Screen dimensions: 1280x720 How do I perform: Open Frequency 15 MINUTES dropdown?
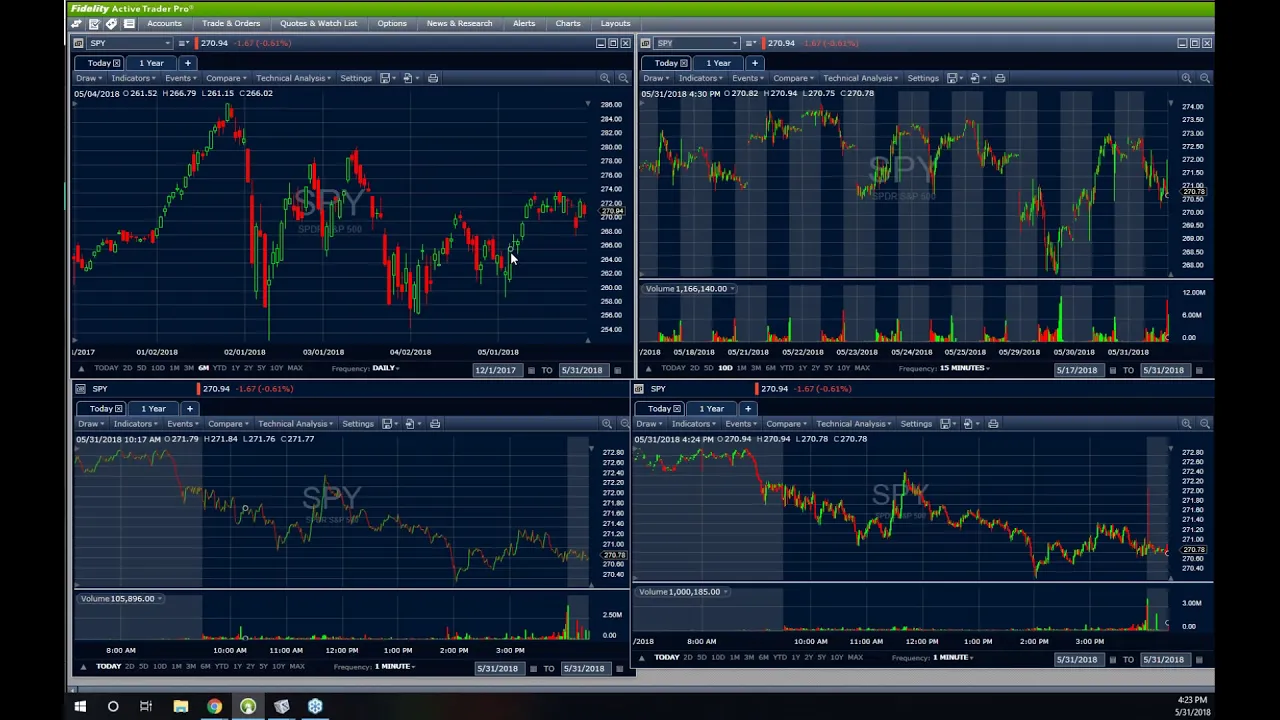[966, 368]
